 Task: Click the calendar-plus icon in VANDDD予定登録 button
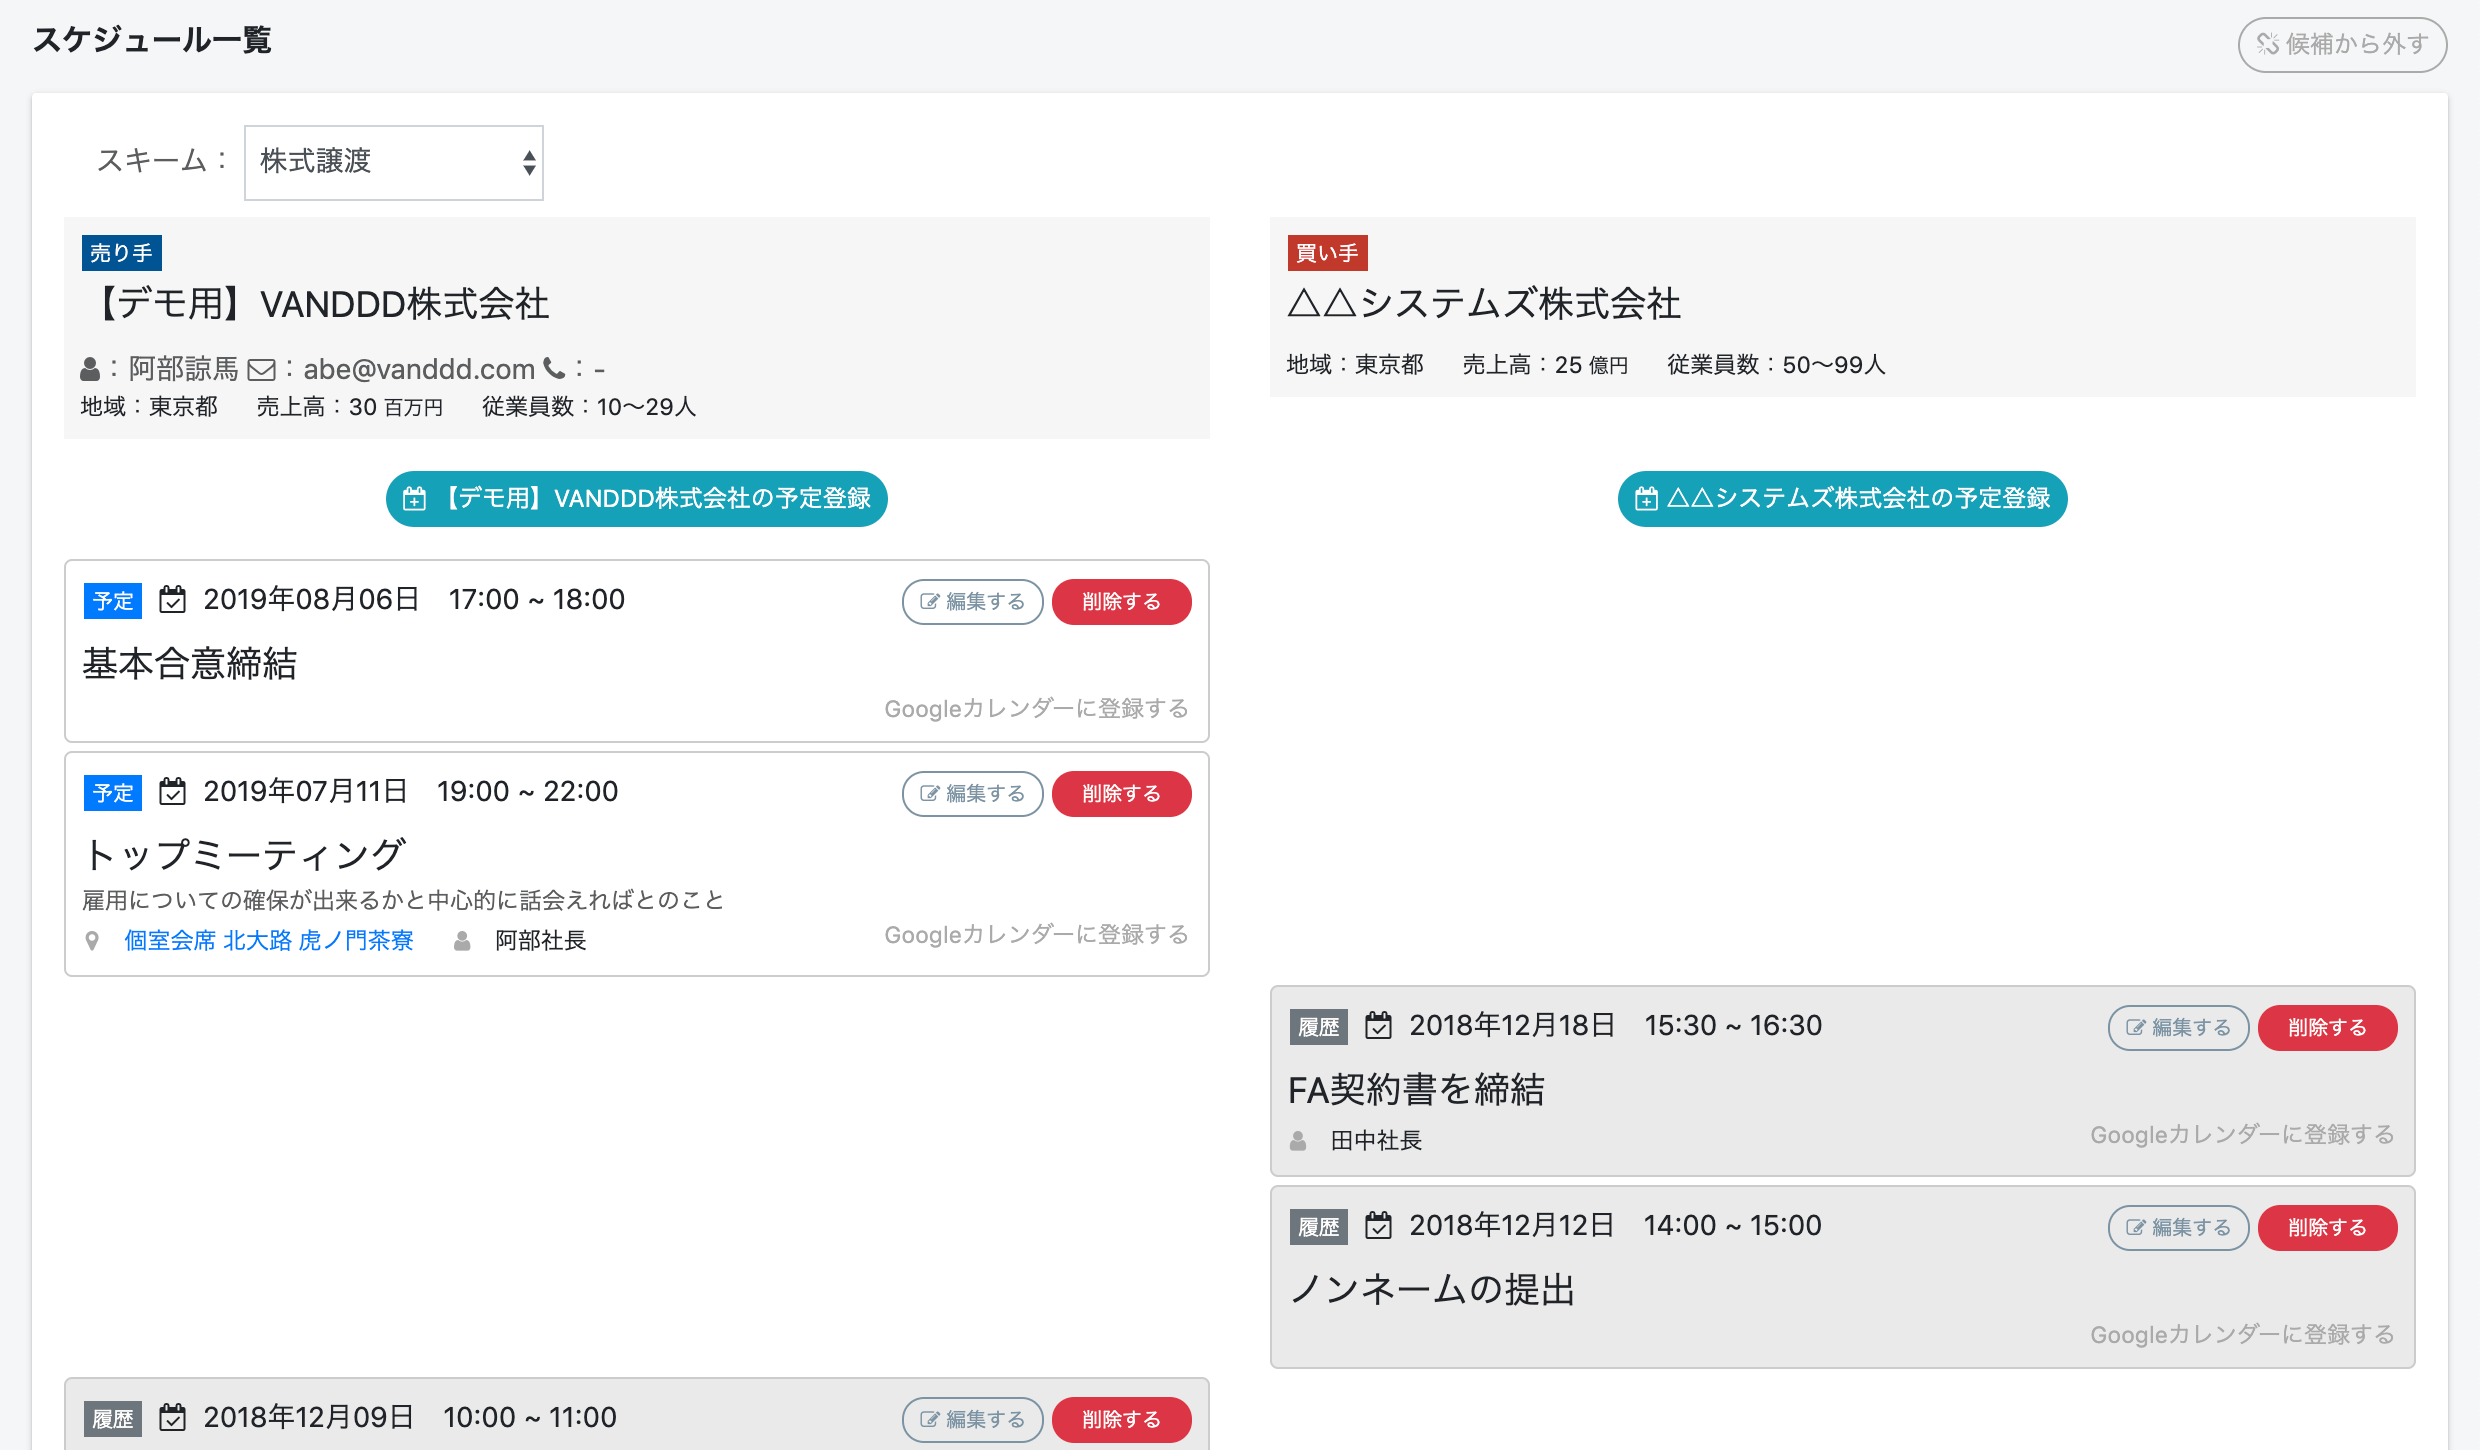[414, 499]
